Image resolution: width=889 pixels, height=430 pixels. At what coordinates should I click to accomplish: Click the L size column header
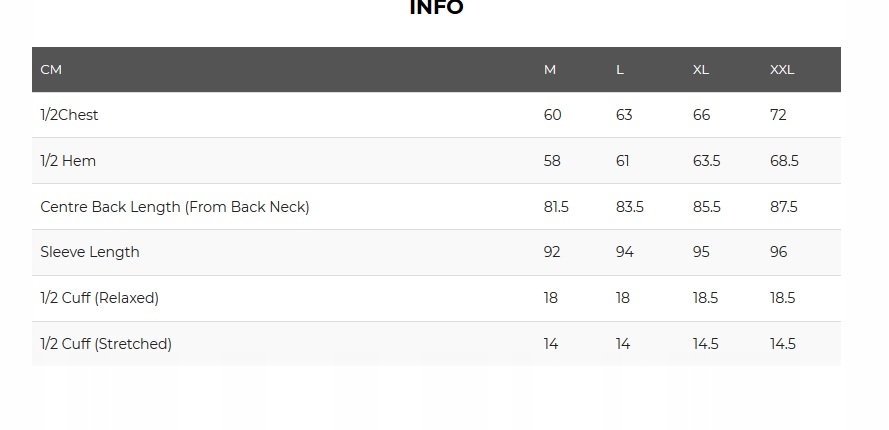pos(620,70)
